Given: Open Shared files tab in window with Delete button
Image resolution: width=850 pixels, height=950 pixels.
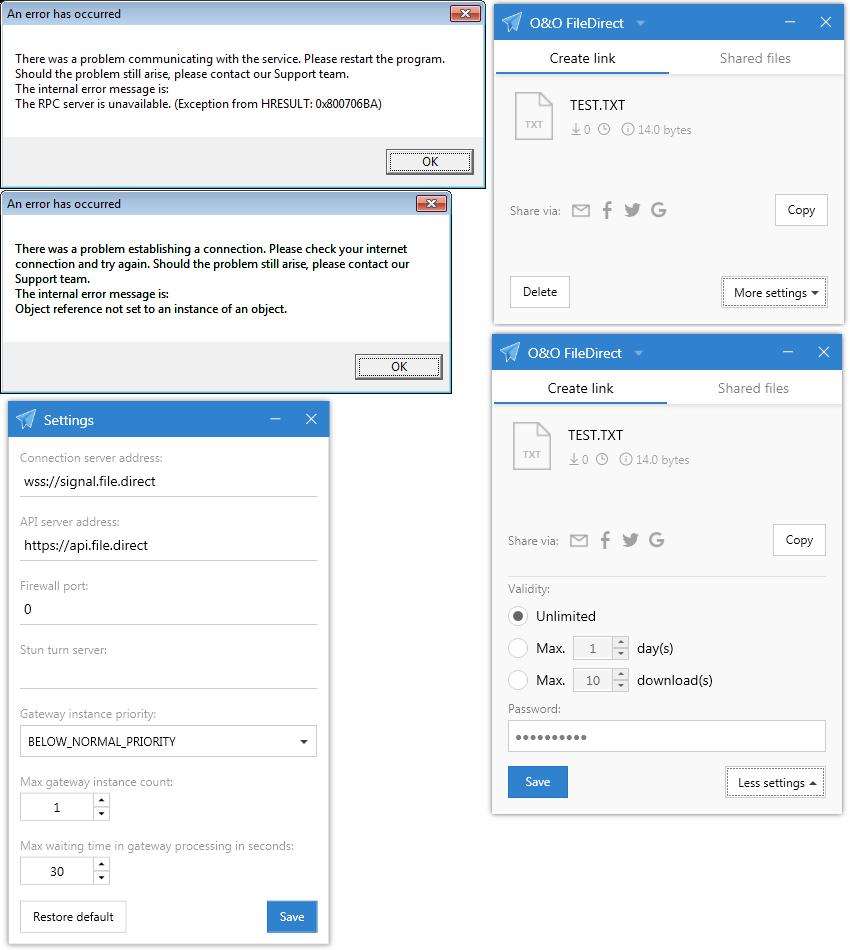Looking at the screenshot, I should click(x=755, y=58).
